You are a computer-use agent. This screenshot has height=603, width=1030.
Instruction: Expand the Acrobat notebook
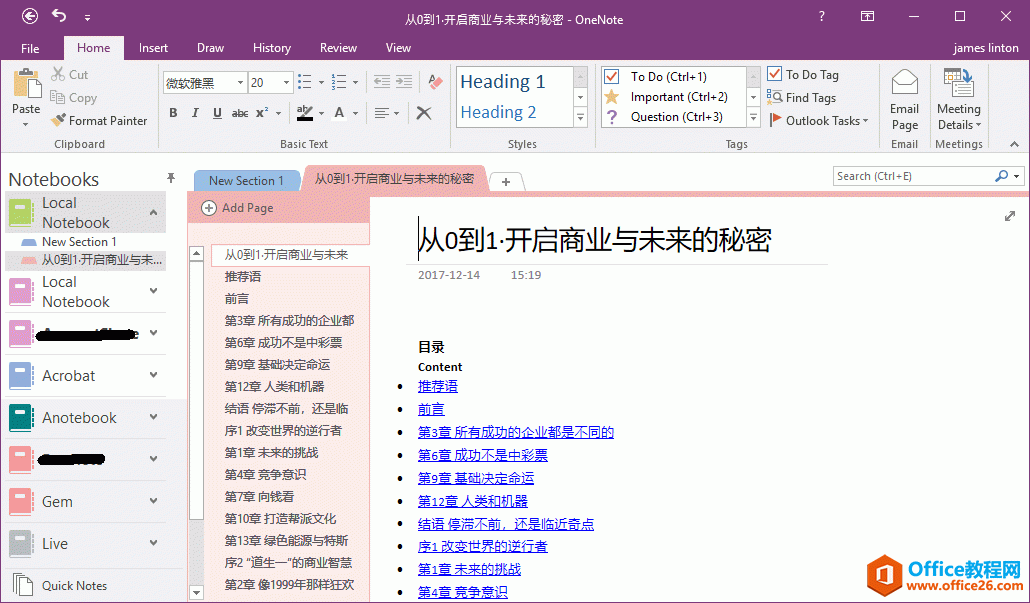point(153,375)
